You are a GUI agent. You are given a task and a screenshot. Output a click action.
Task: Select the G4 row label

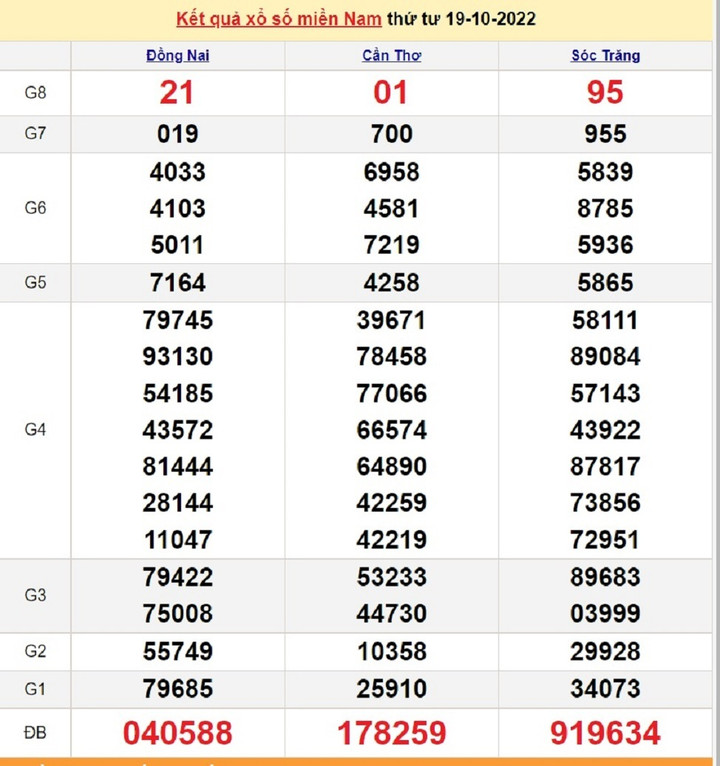35,430
